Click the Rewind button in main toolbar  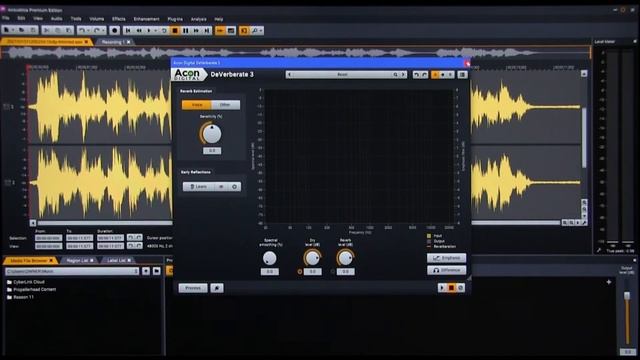[139, 31]
